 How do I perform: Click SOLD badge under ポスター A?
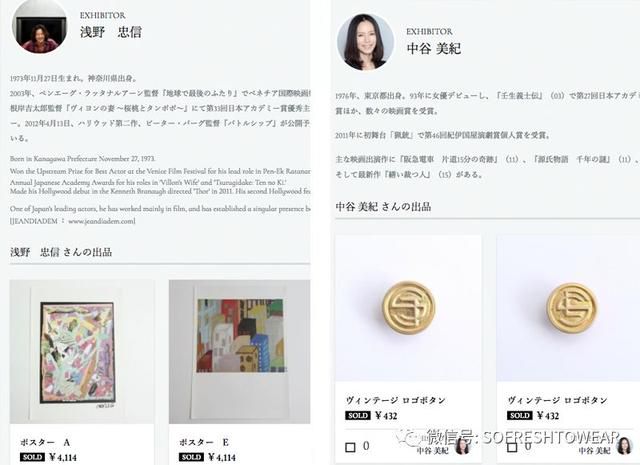coord(32,457)
